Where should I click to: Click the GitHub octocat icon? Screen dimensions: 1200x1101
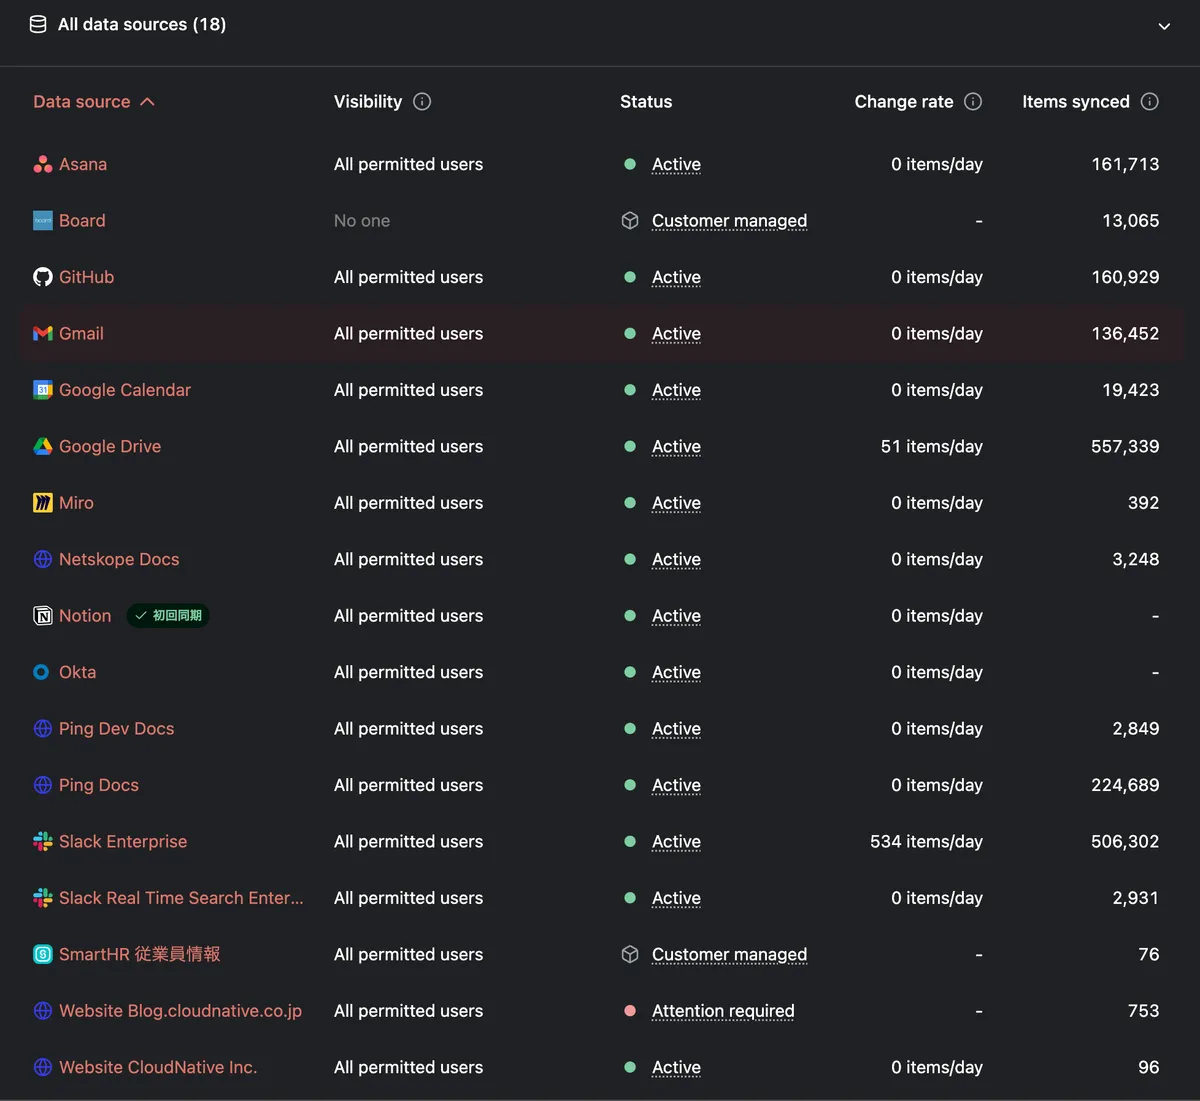coord(43,278)
